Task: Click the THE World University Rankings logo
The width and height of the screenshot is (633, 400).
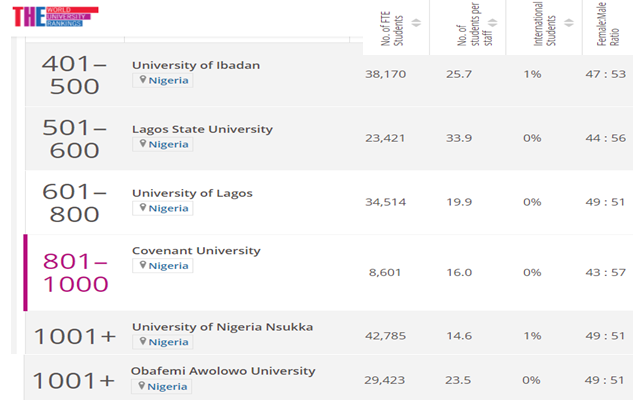Action: (x=55, y=17)
